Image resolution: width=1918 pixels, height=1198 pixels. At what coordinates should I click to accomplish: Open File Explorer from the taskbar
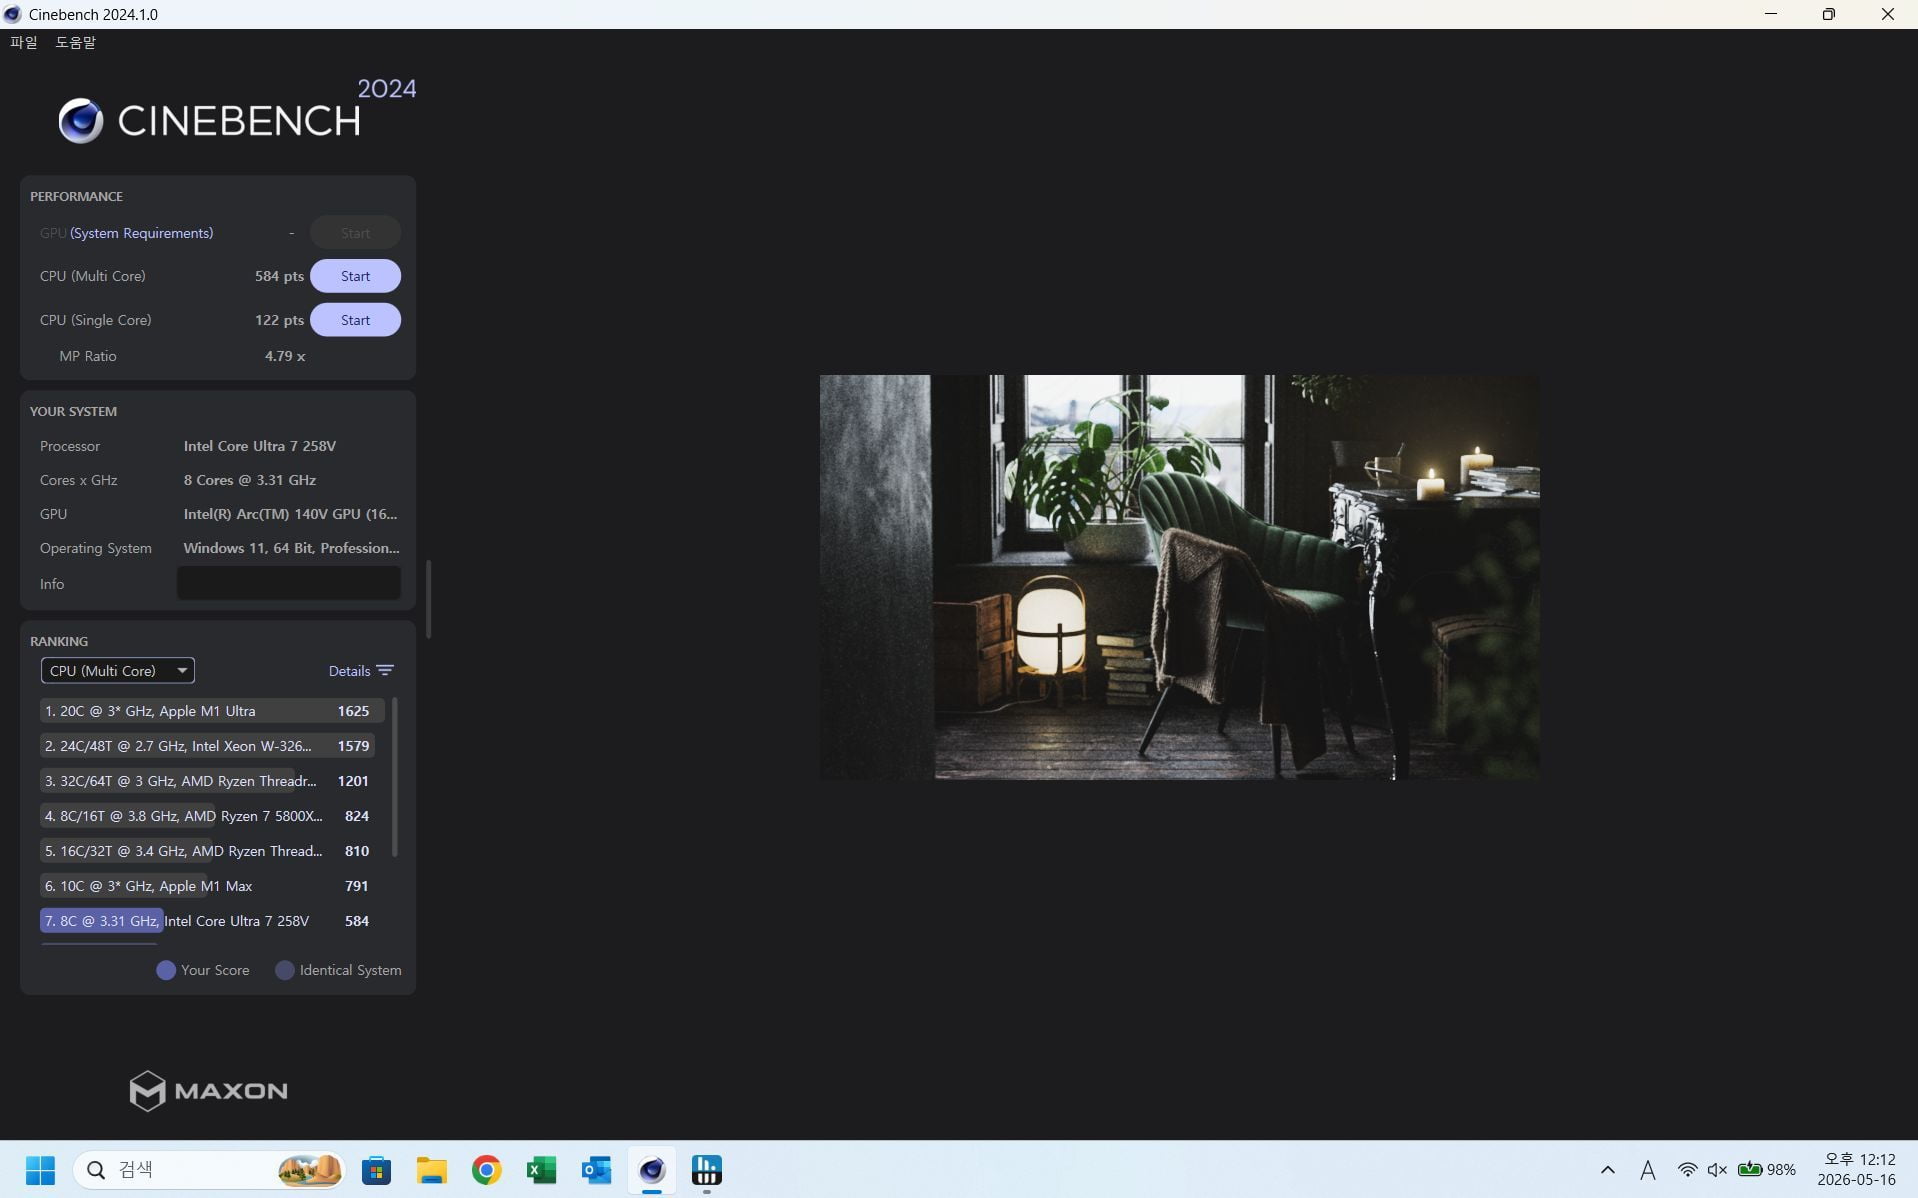click(432, 1170)
